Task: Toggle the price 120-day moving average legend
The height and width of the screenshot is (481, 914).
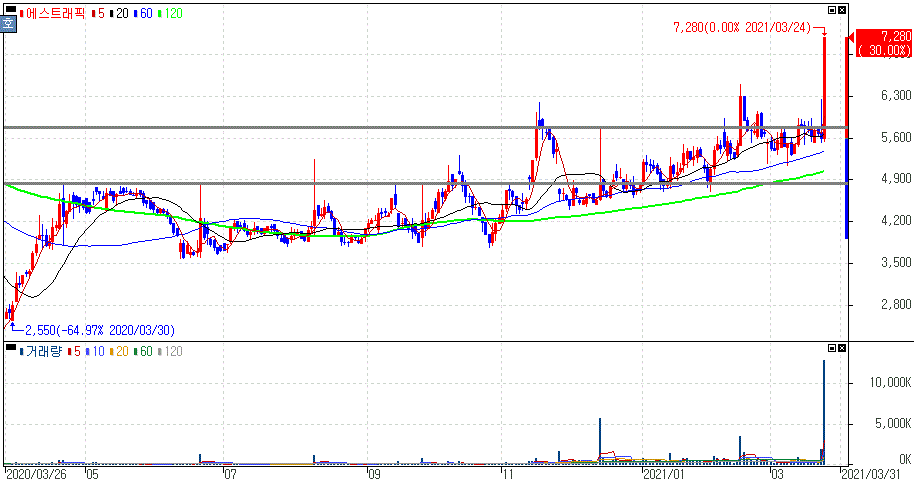Action: (x=170, y=13)
